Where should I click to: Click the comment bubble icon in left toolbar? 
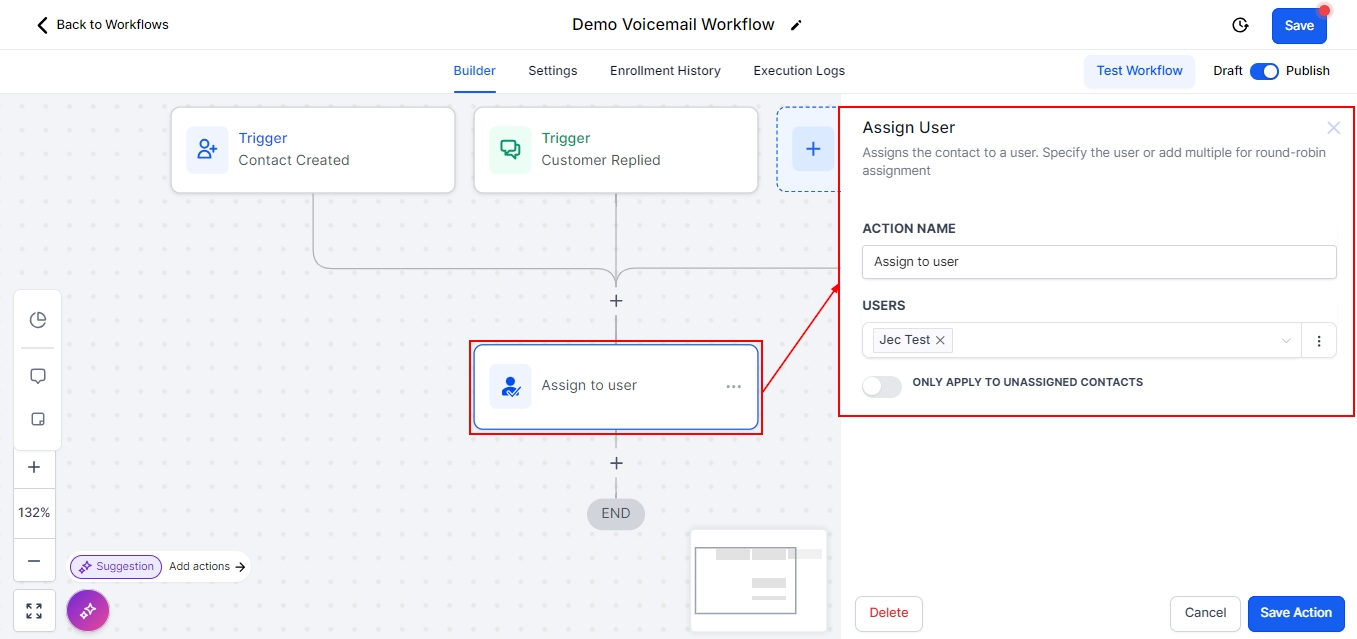pos(38,376)
